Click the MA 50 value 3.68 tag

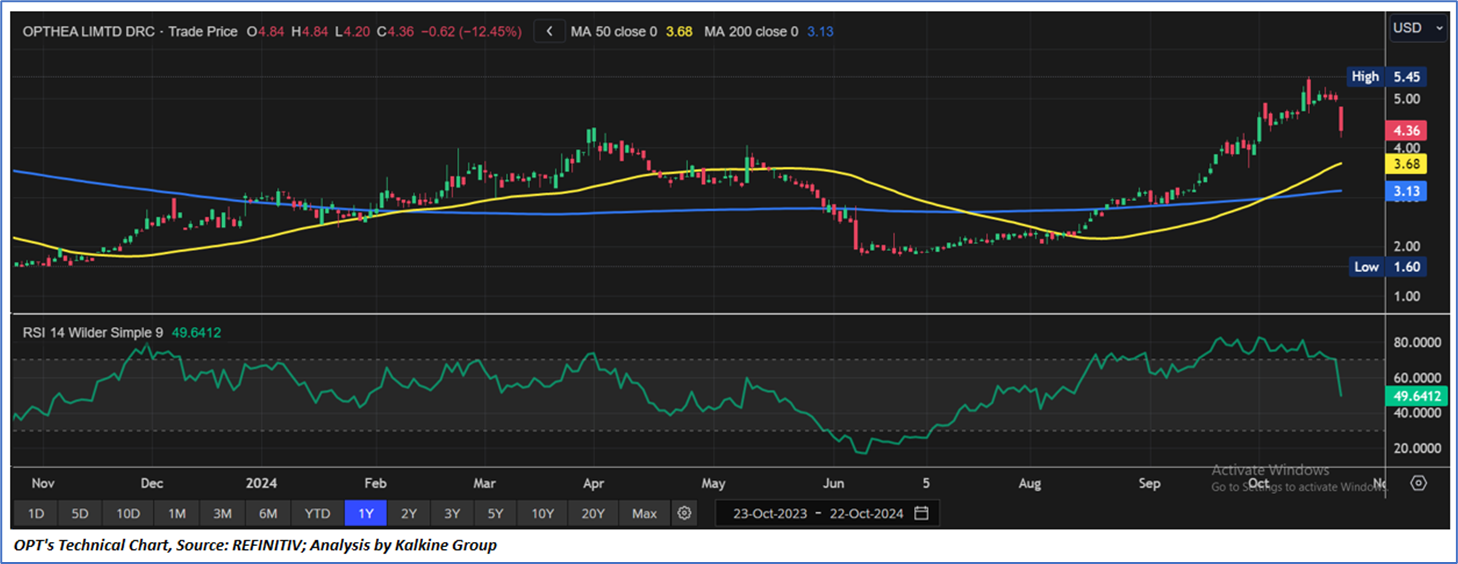tap(1408, 164)
